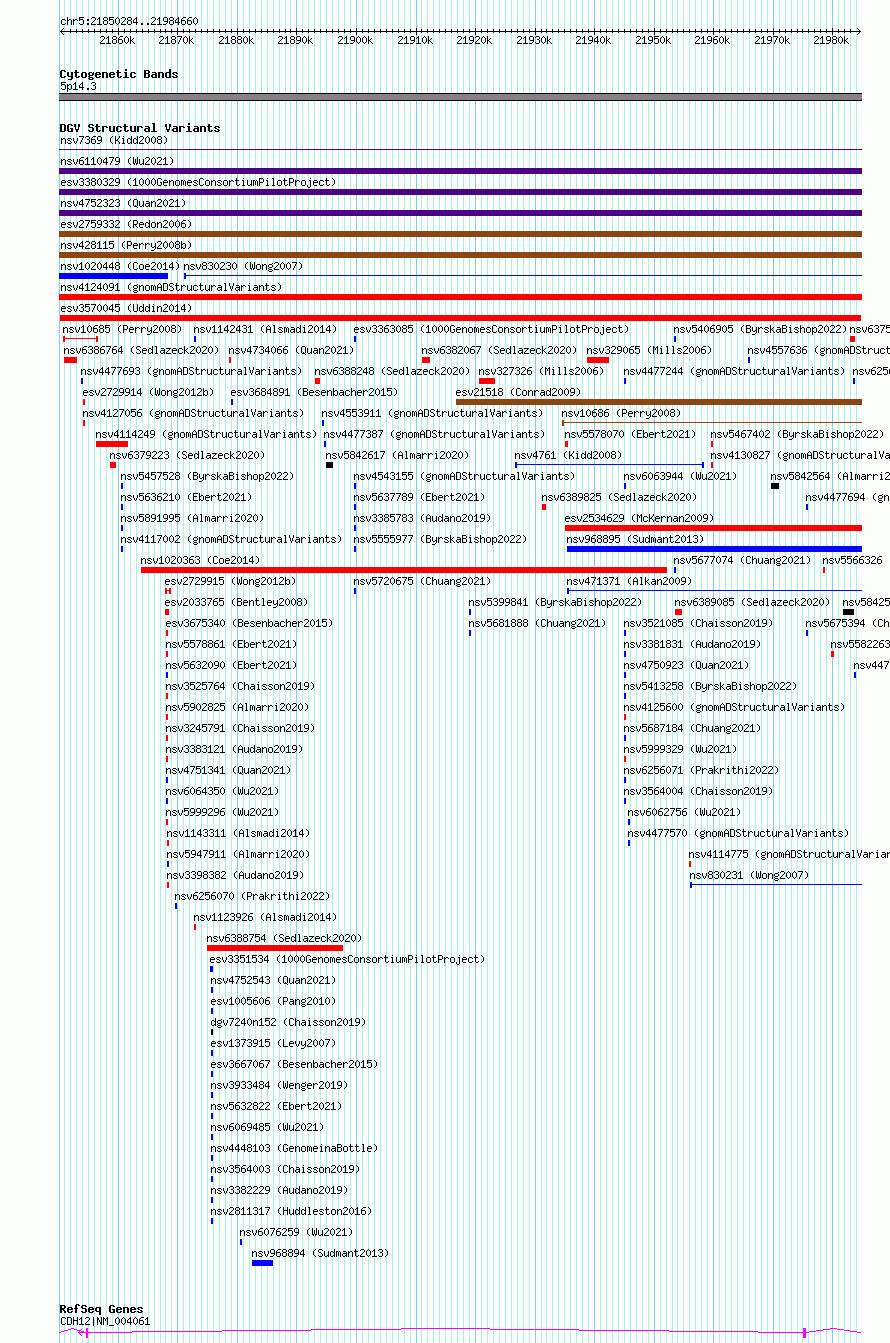Open esv2759332 (Redon2006) variant
Viewport: 890px width, 1343px height.
(126, 224)
